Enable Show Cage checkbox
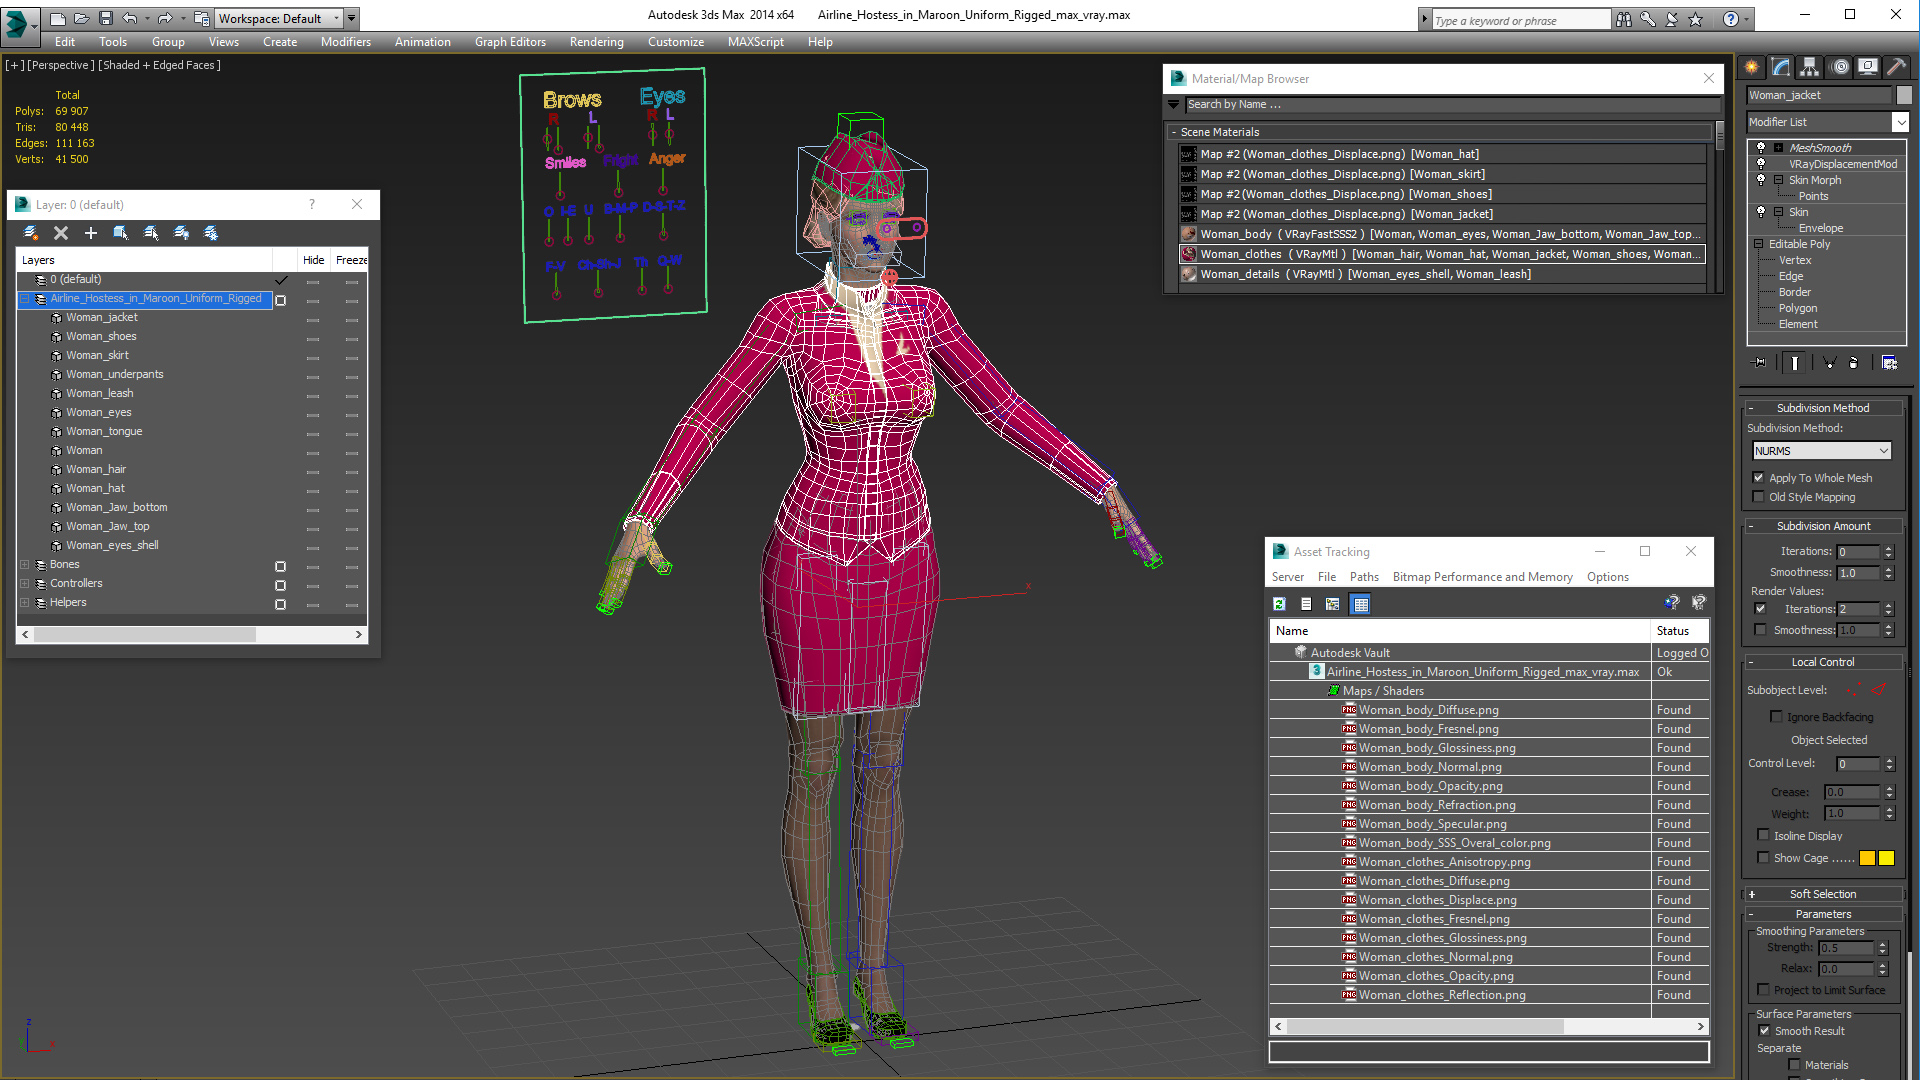Viewport: 1920px width, 1080px height. (1763, 857)
